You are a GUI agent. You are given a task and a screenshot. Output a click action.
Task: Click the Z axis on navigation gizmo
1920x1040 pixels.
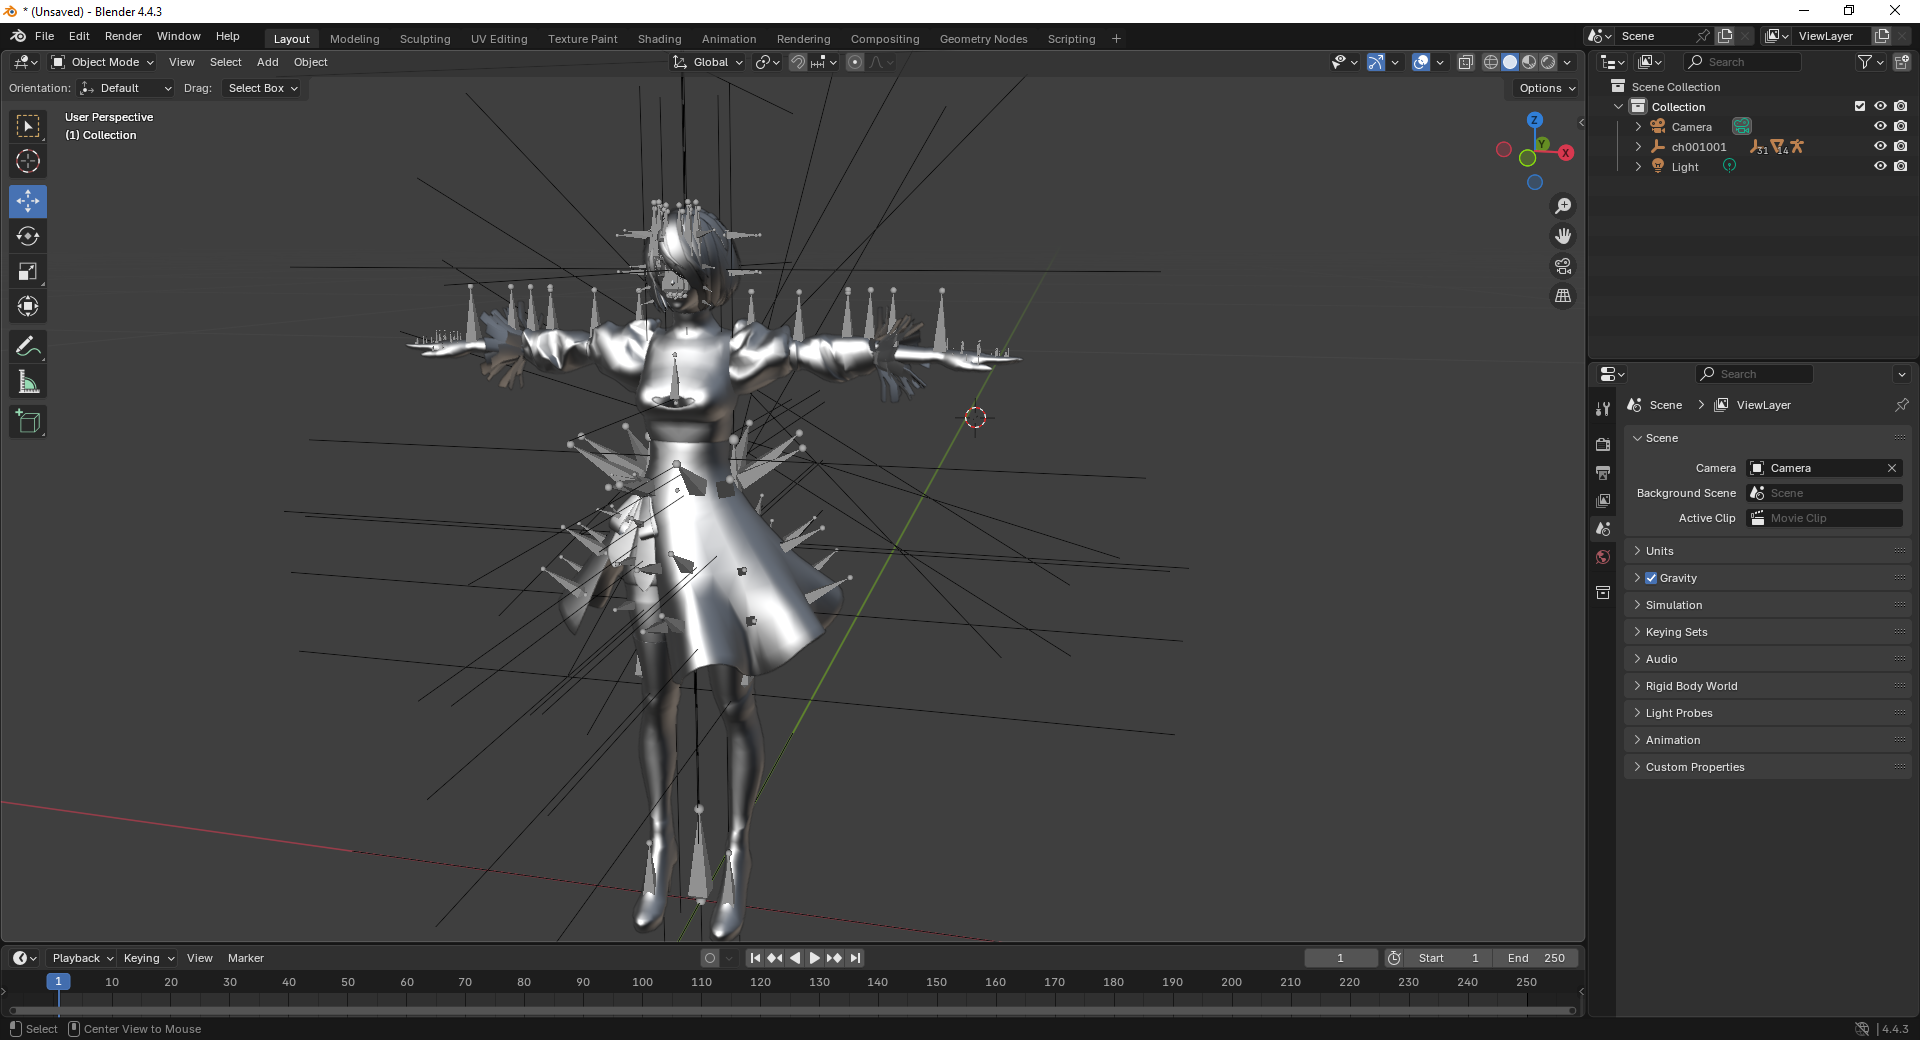coord(1534,120)
